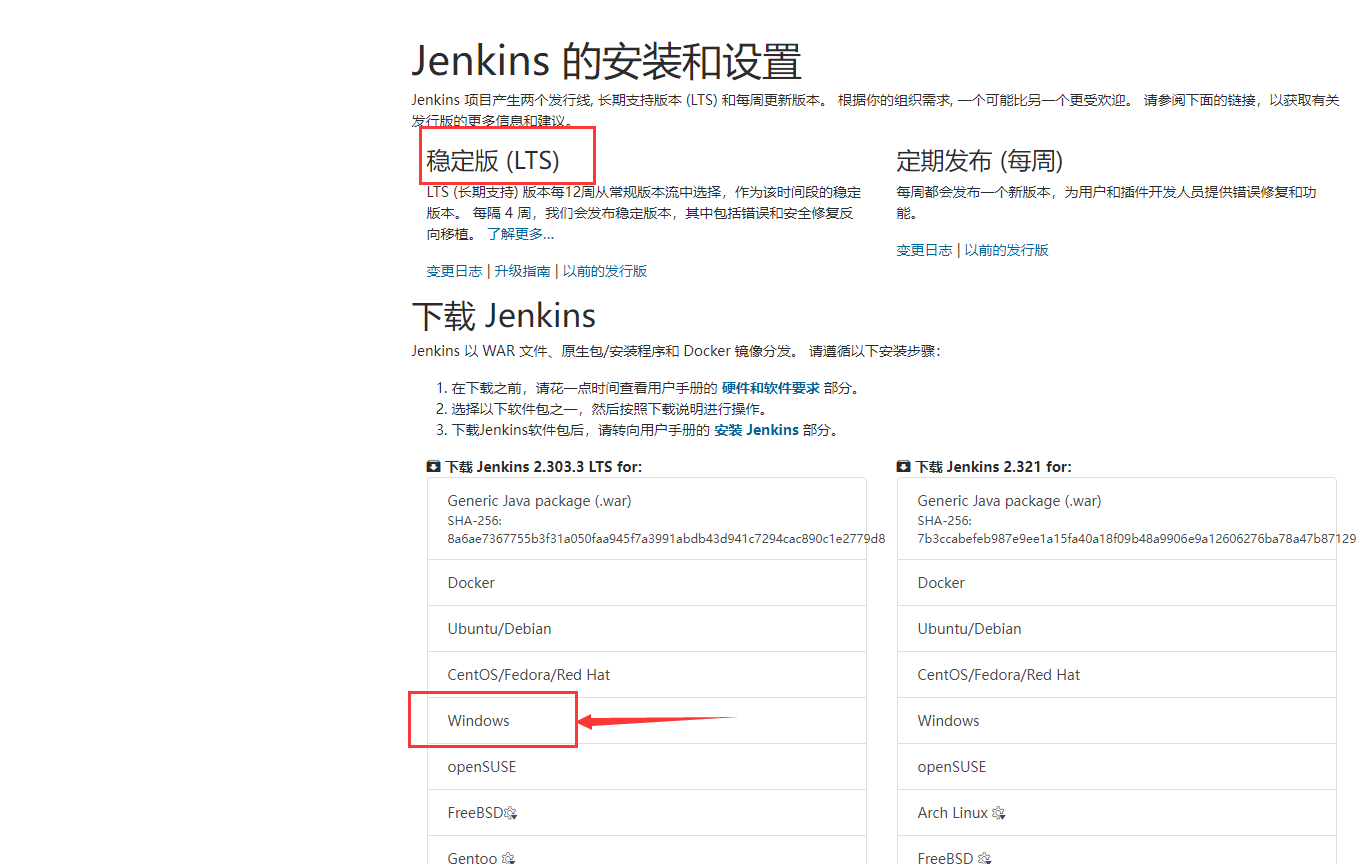Open the 升级指南 link
The height and width of the screenshot is (864, 1359).
521,270
